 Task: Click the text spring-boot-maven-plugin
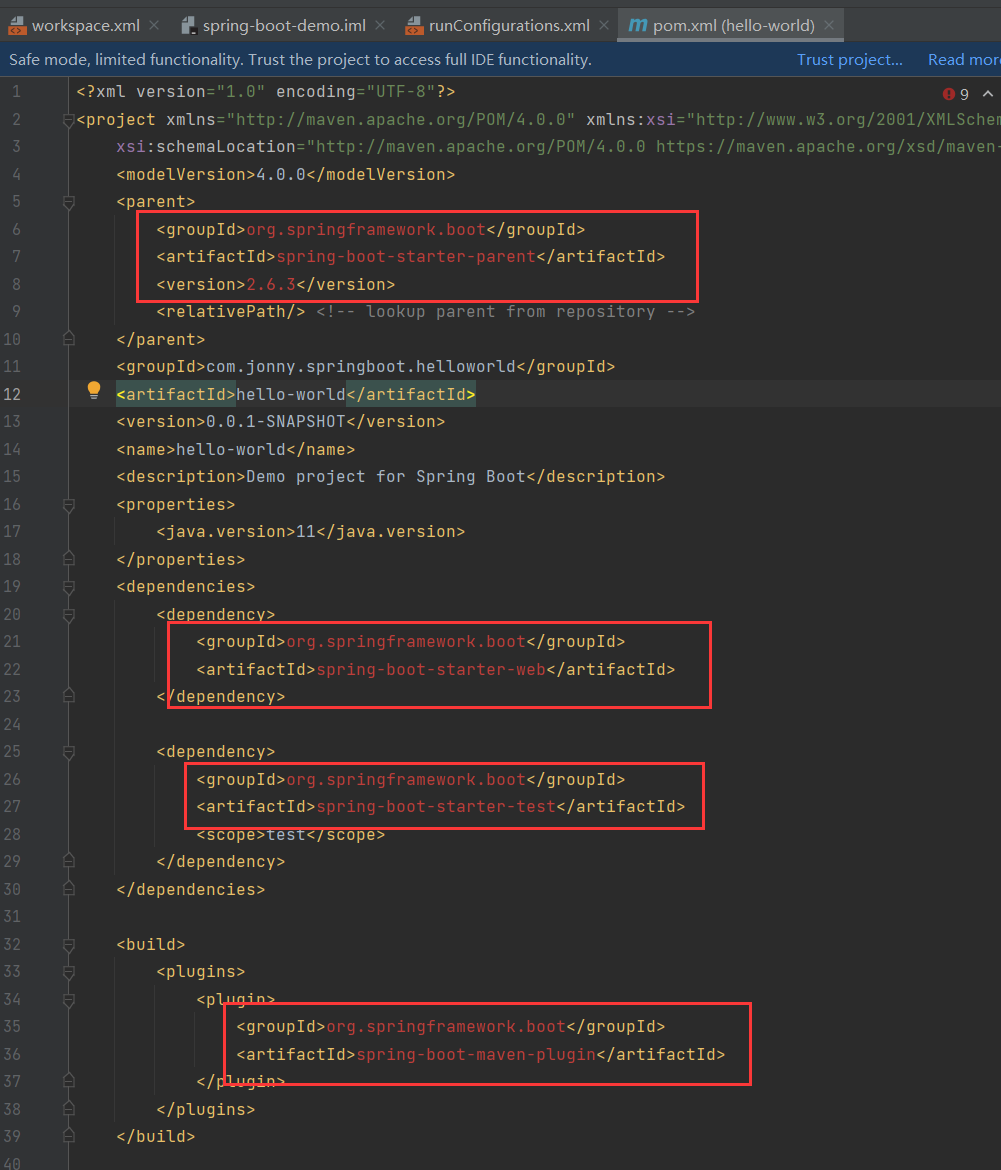(x=477, y=1054)
